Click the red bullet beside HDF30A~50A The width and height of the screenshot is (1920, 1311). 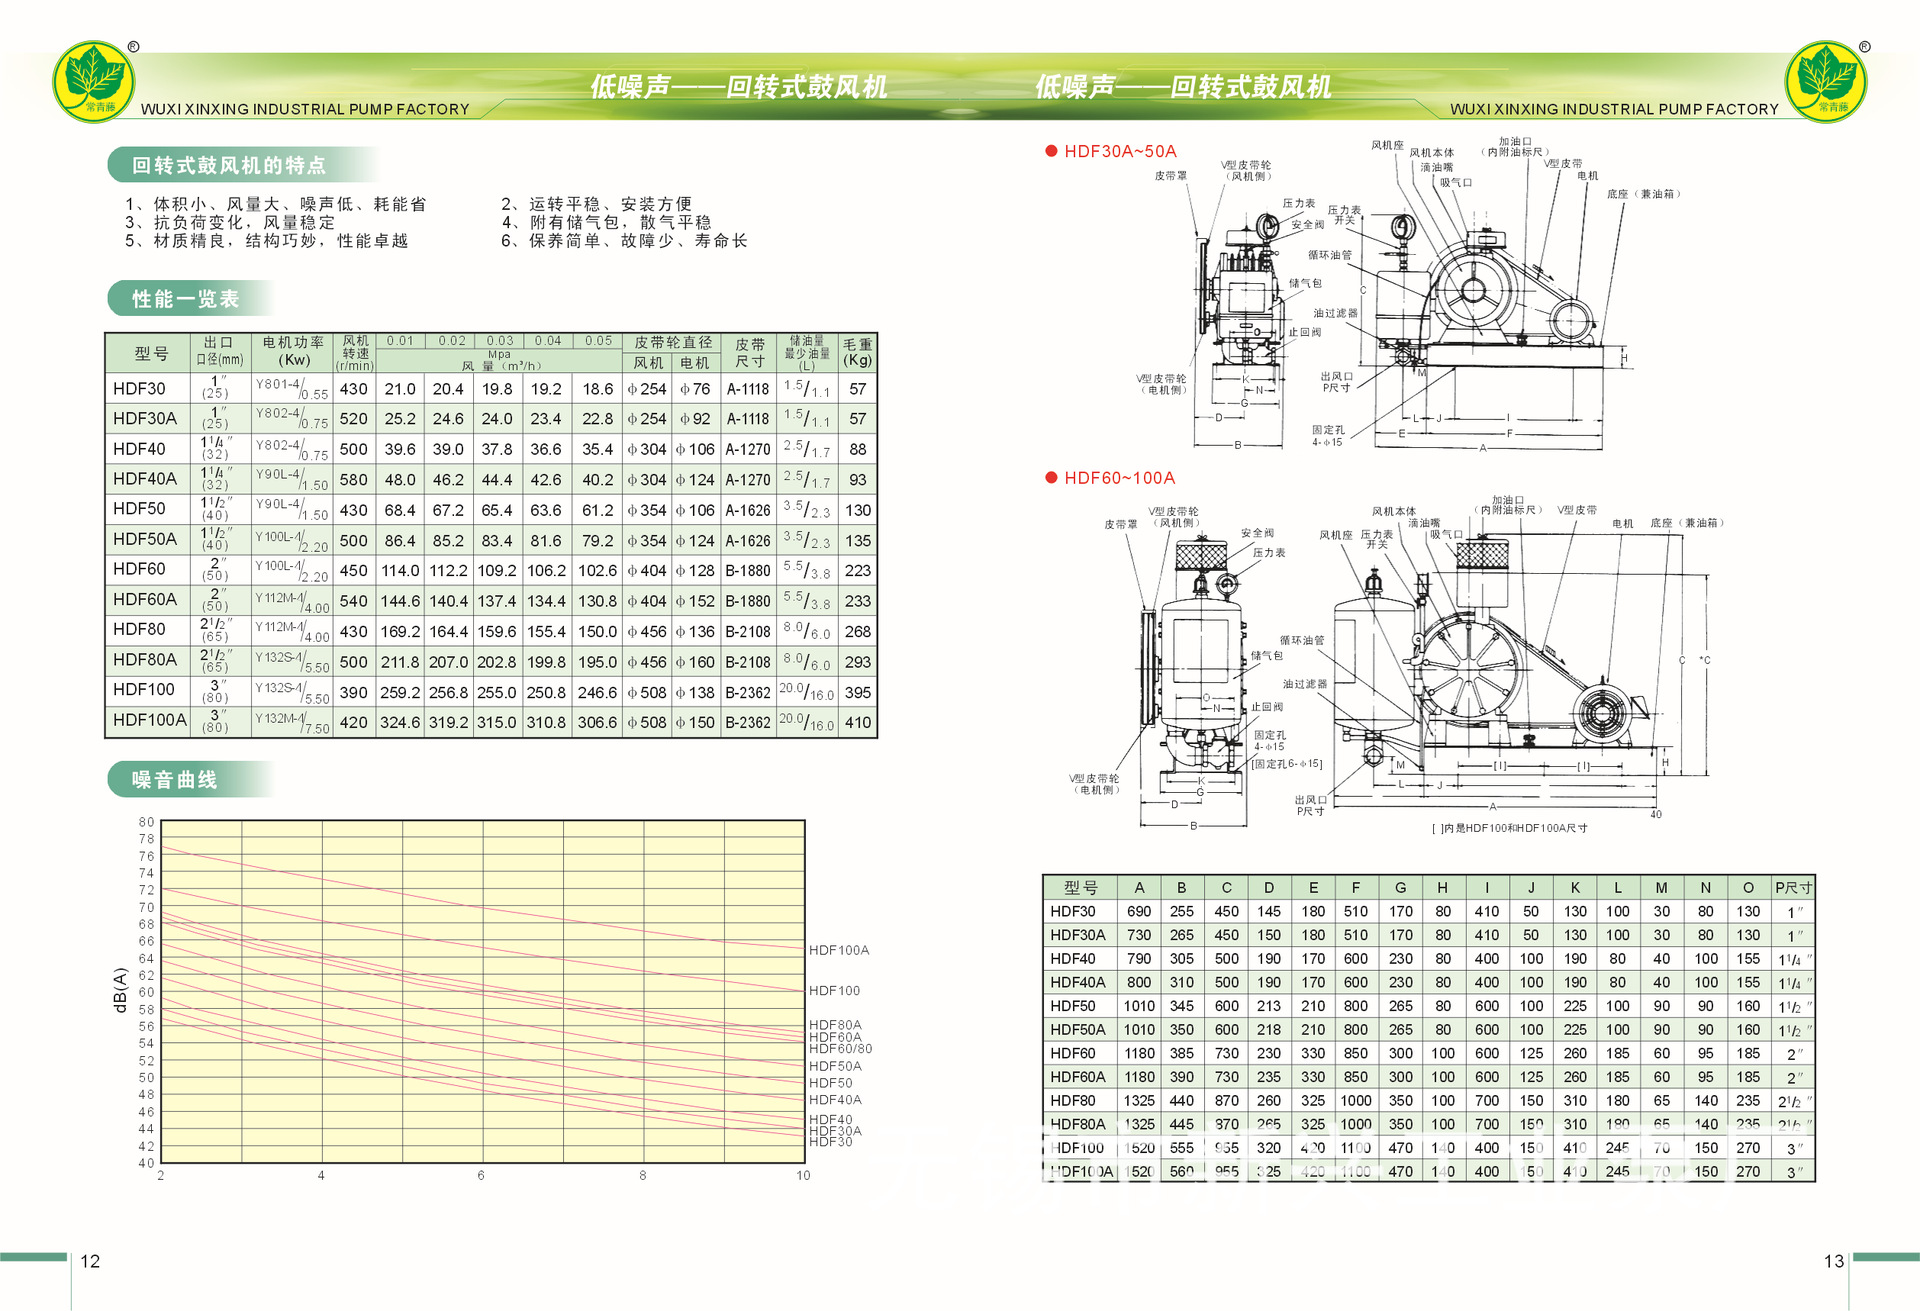(x=1051, y=151)
